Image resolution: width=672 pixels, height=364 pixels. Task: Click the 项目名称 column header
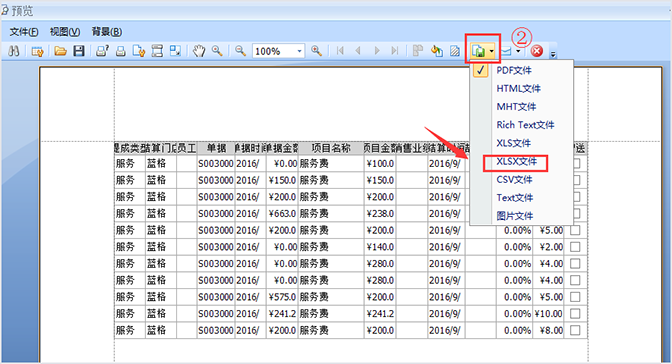pyautogui.click(x=331, y=148)
